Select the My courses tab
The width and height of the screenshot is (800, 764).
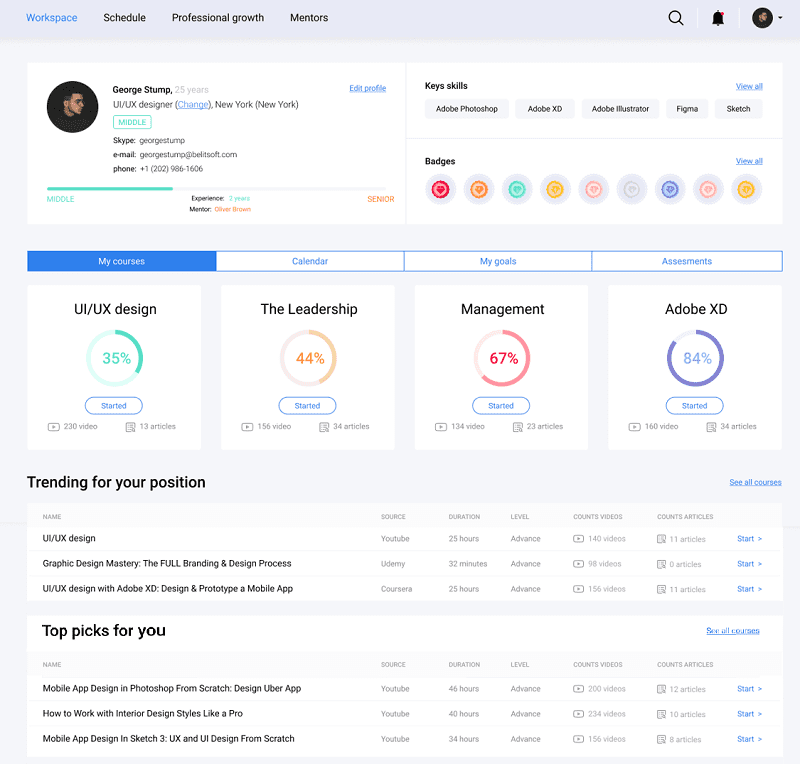click(121, 261)
